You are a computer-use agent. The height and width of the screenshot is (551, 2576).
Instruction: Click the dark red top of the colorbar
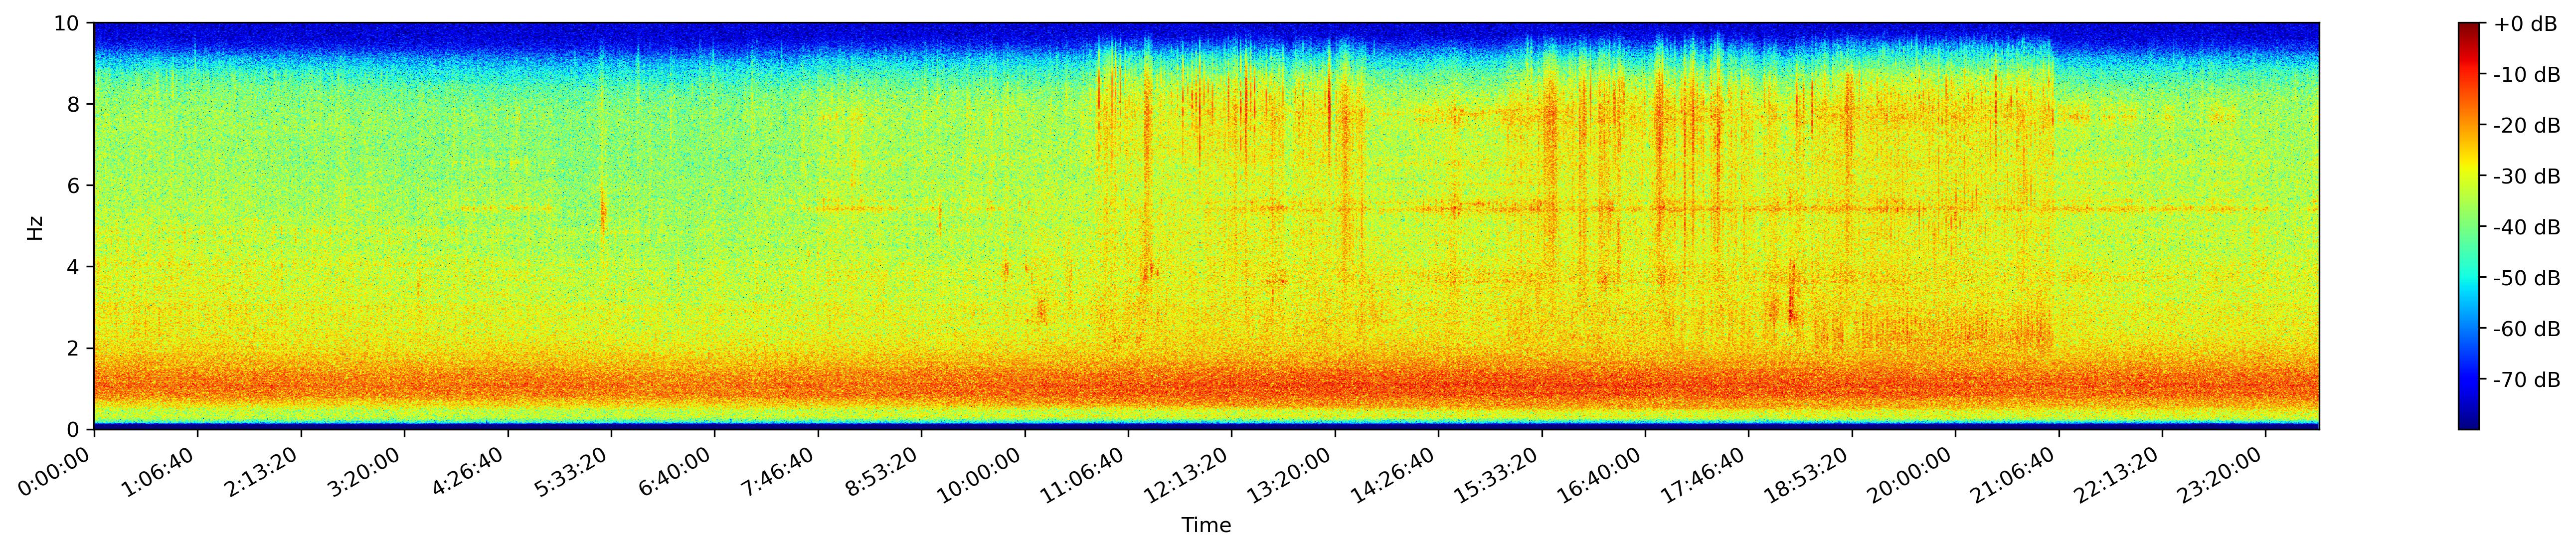[2469, 30]
